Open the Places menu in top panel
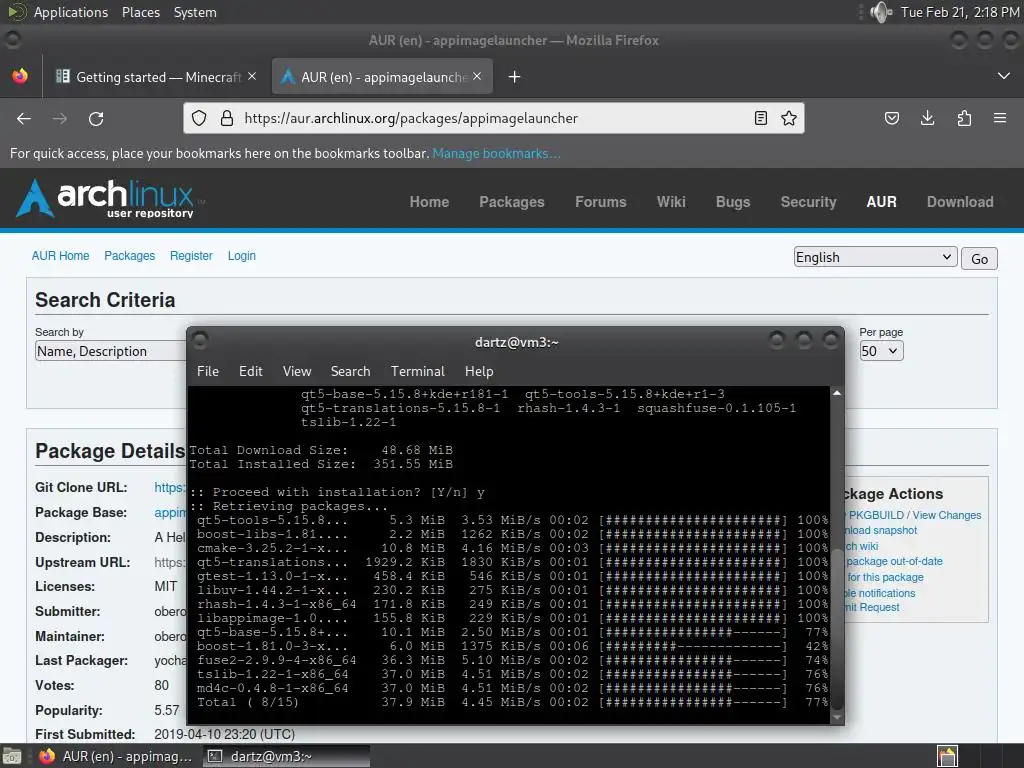 coord(141,12)
